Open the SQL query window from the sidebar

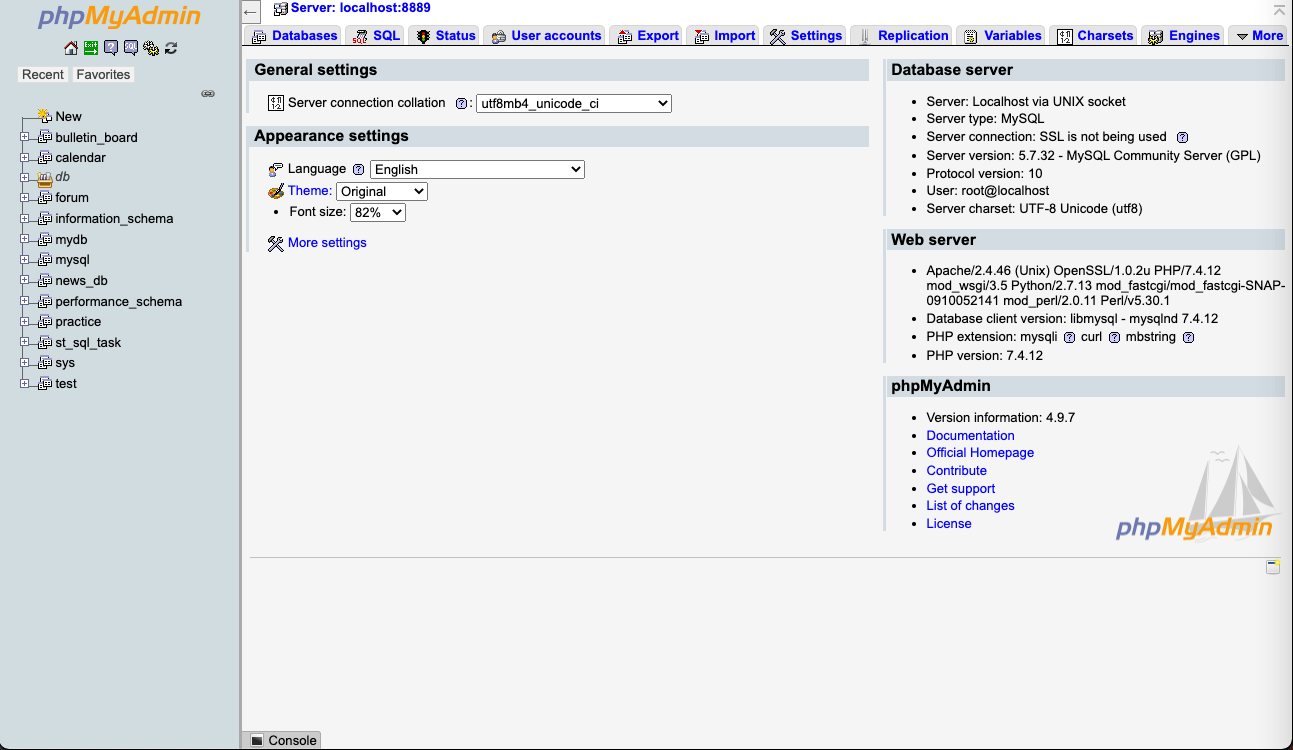(x=130, y=48)
